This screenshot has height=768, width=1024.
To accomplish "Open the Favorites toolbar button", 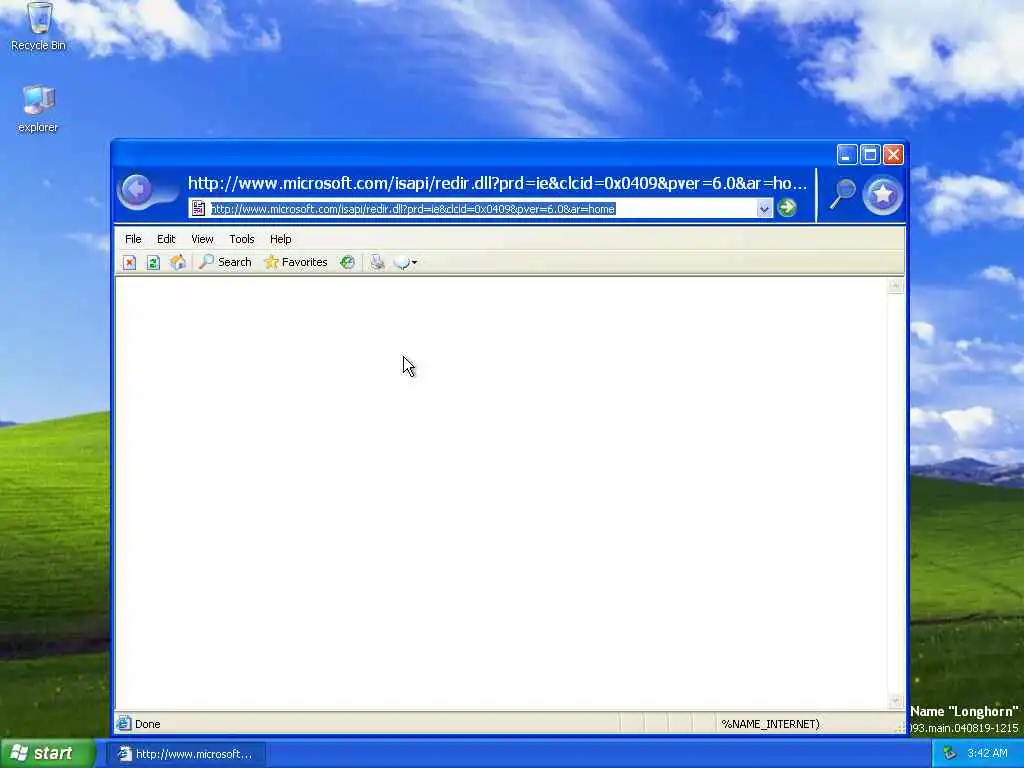I will point(296,262).
